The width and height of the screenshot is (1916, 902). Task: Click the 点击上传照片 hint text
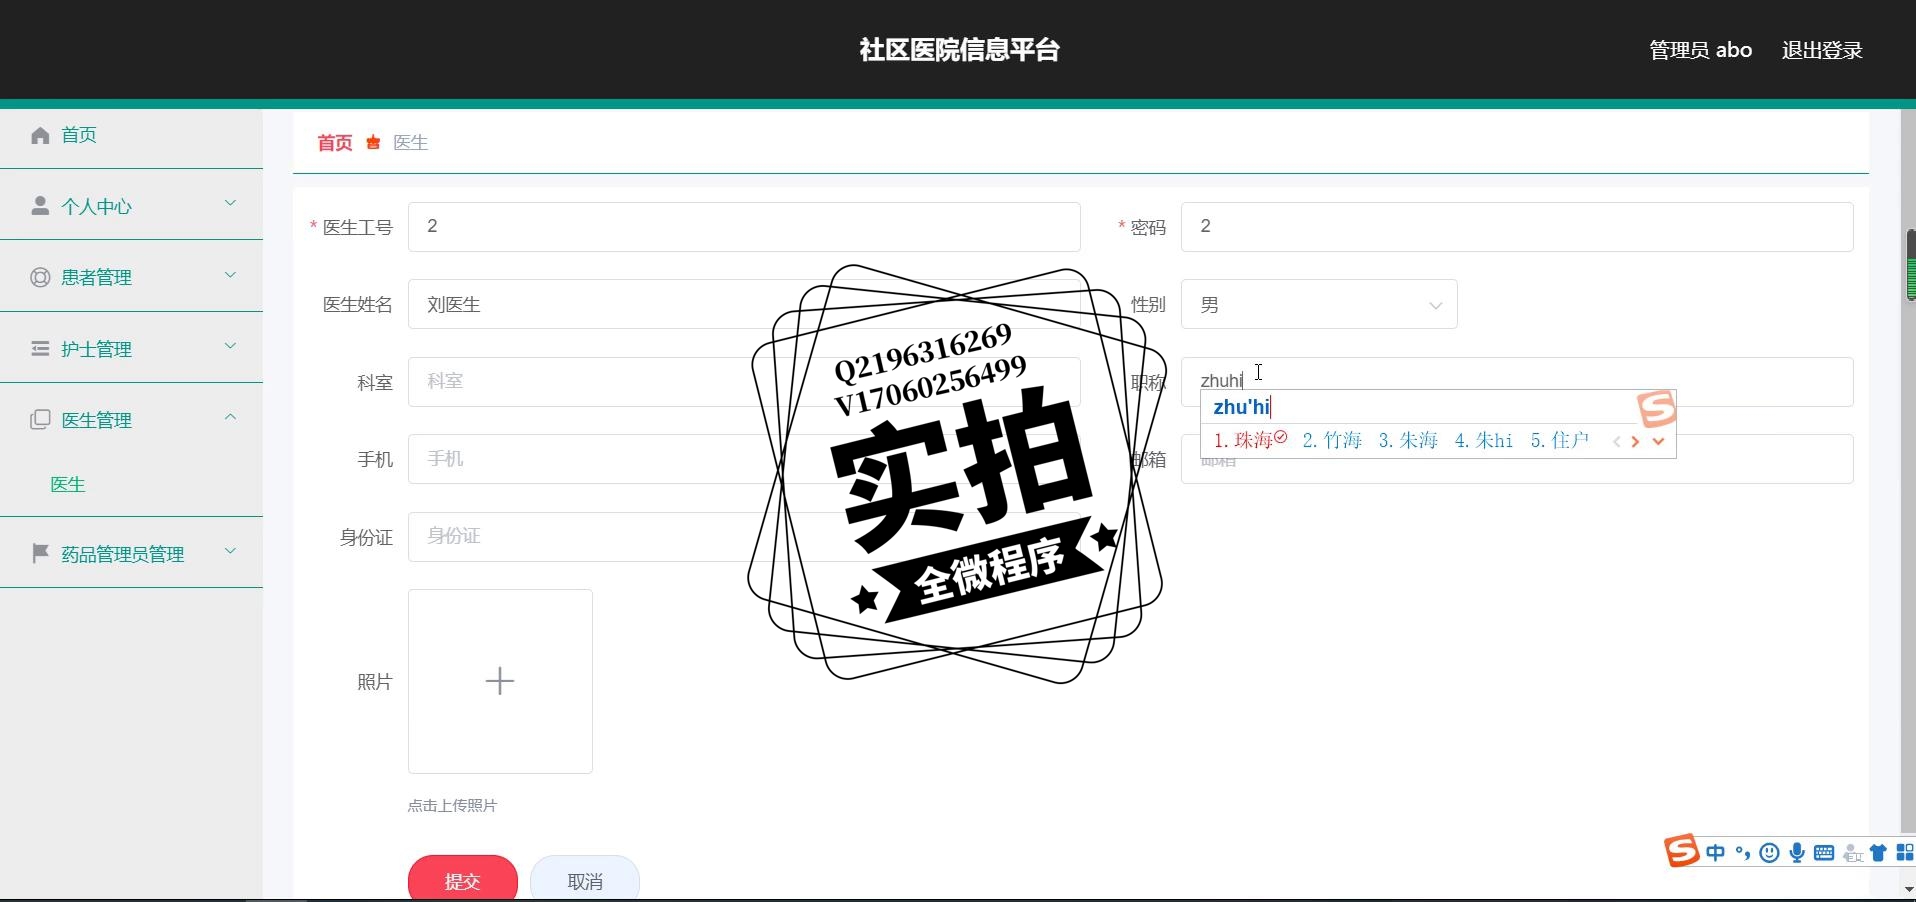click(x=452, y=805)
